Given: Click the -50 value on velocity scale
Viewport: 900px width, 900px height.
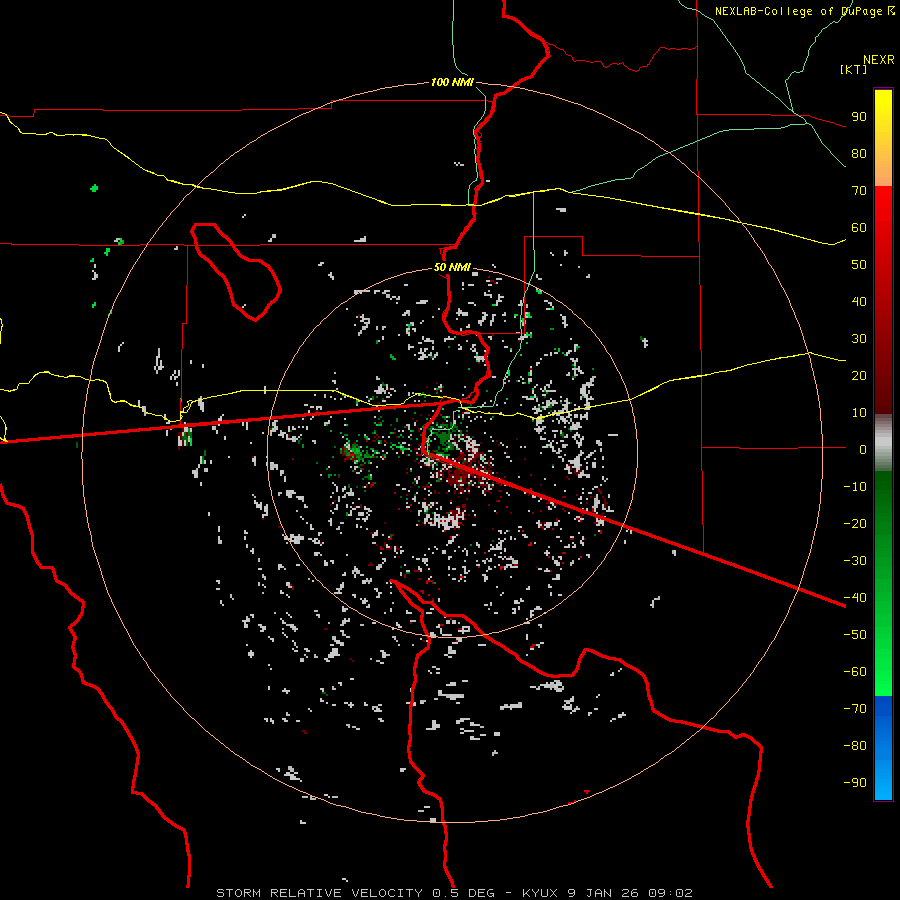Looking at the screenshot, I should 855,635.
